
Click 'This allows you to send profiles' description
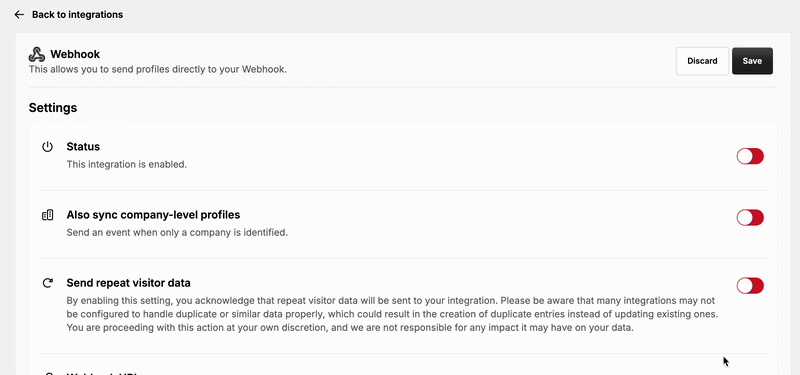click(158, 69)
